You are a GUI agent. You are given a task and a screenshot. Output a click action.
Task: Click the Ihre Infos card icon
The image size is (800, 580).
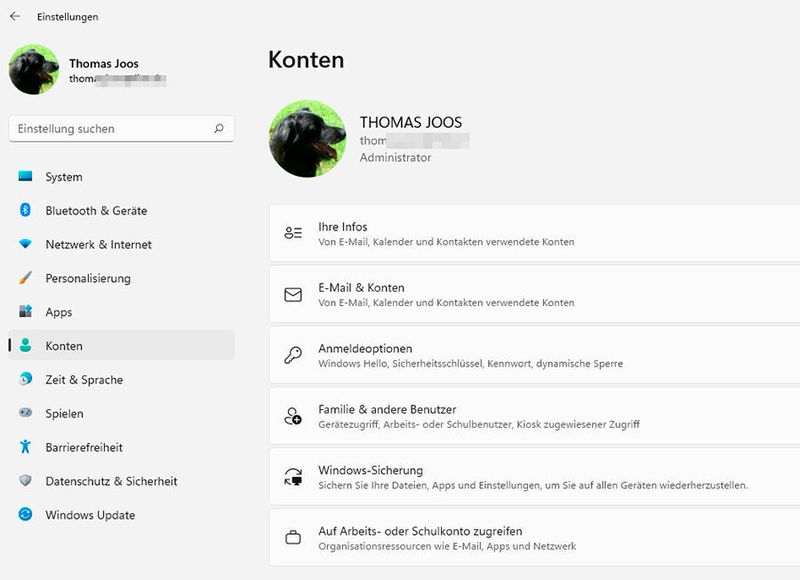(293, 233)
